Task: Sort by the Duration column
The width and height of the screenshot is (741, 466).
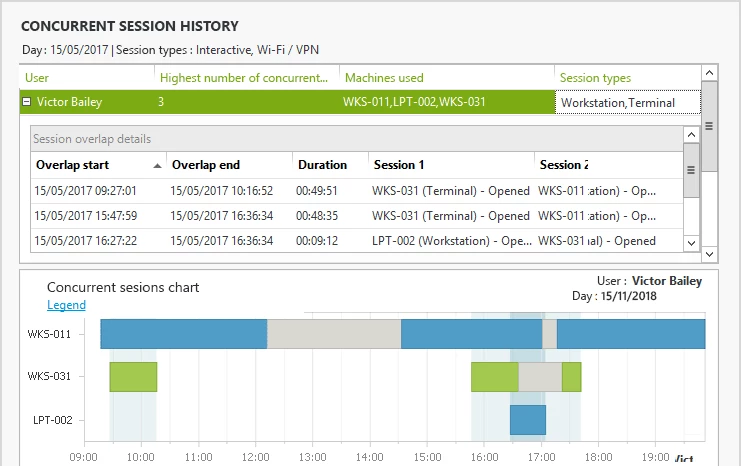Action: point(322,165)
